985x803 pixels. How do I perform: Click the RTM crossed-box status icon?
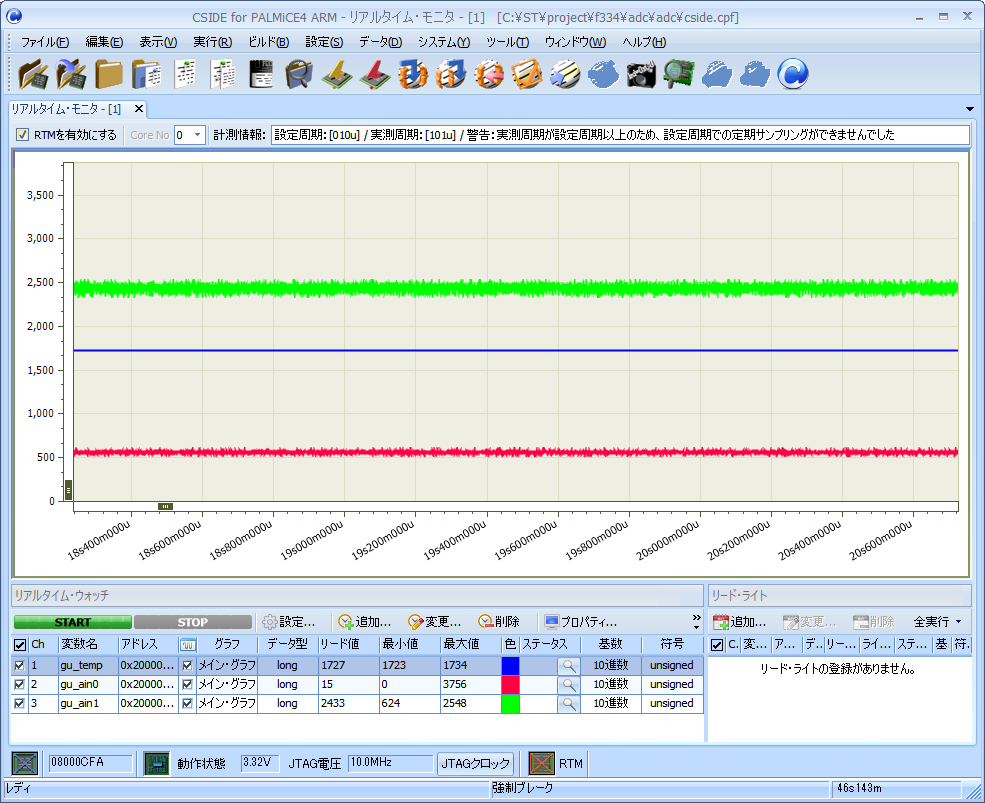coord(541,763)
